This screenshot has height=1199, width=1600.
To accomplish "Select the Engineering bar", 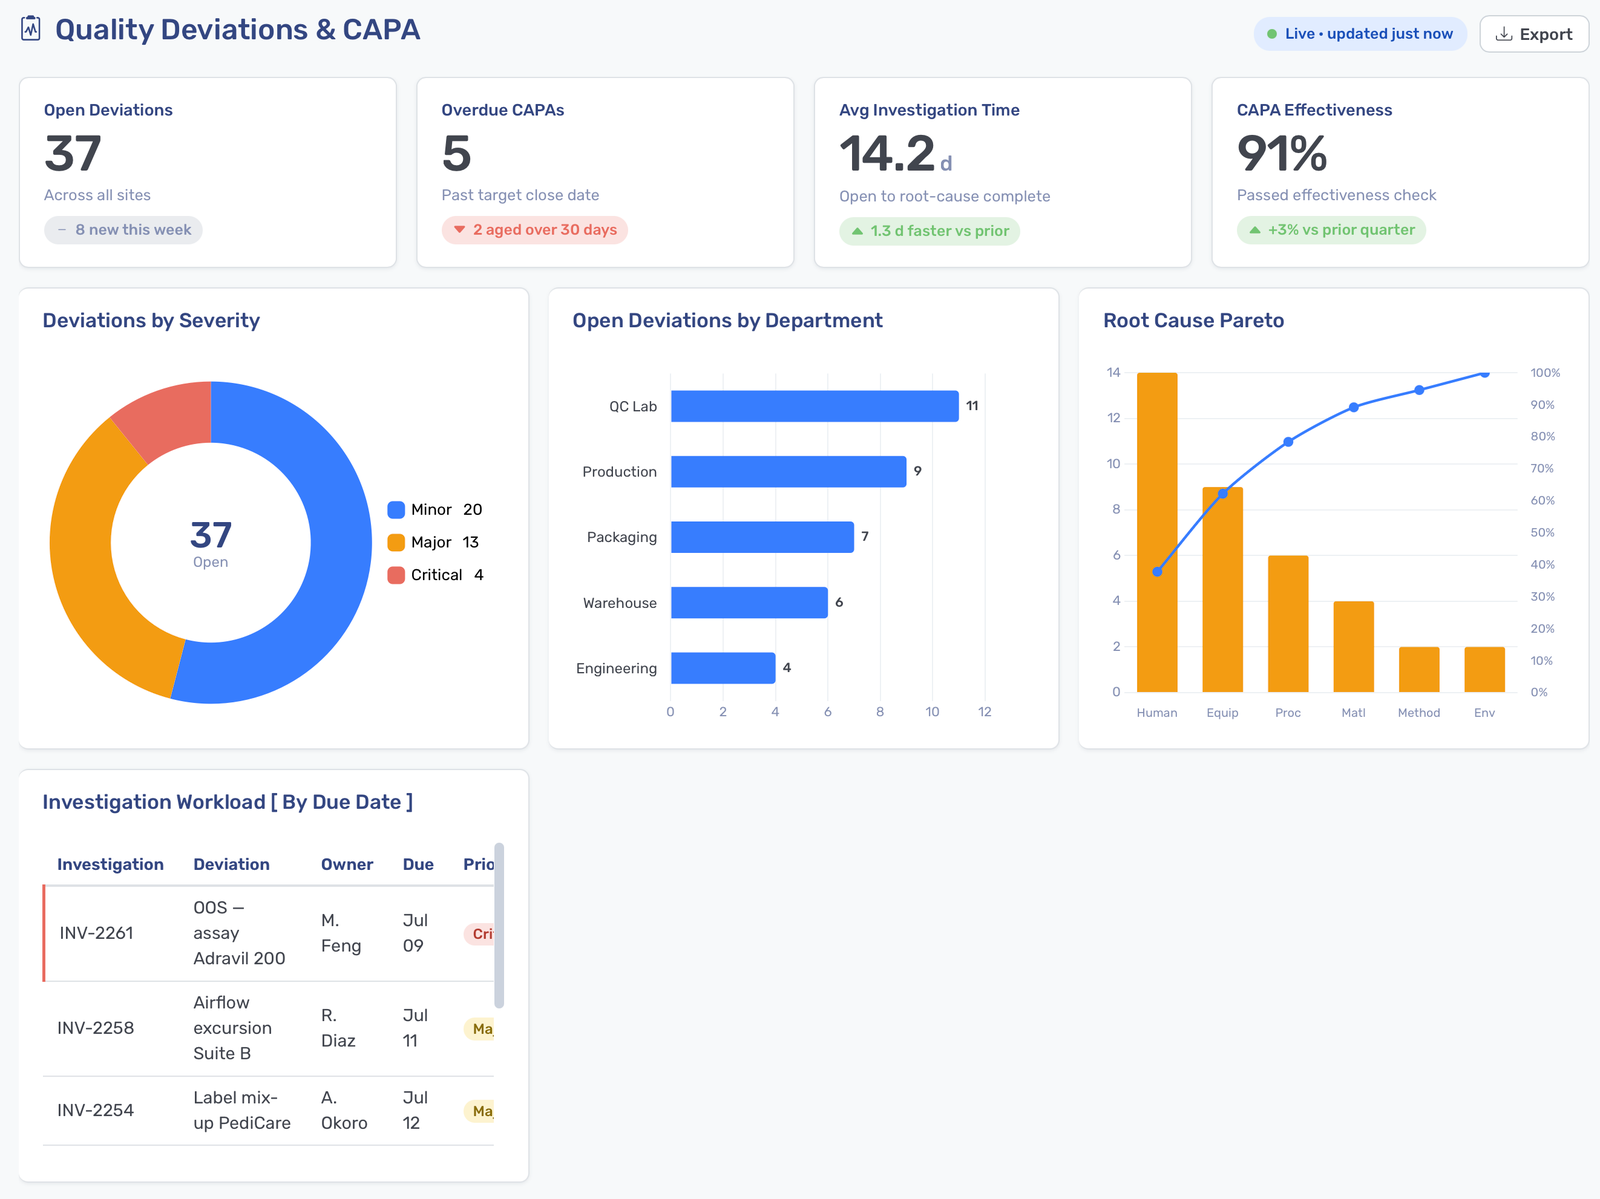I will (723, 668).
